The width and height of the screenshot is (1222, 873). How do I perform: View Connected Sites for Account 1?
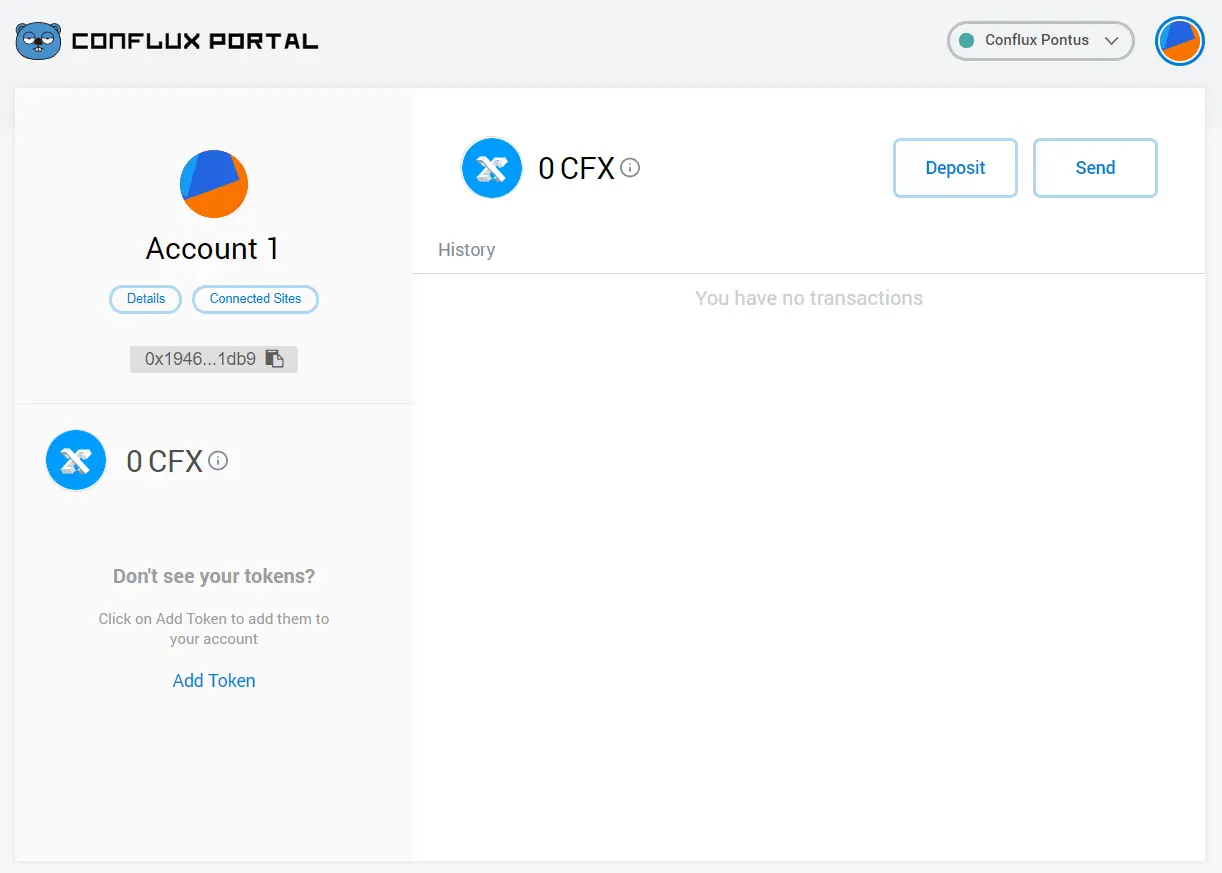tap(255, 299)
